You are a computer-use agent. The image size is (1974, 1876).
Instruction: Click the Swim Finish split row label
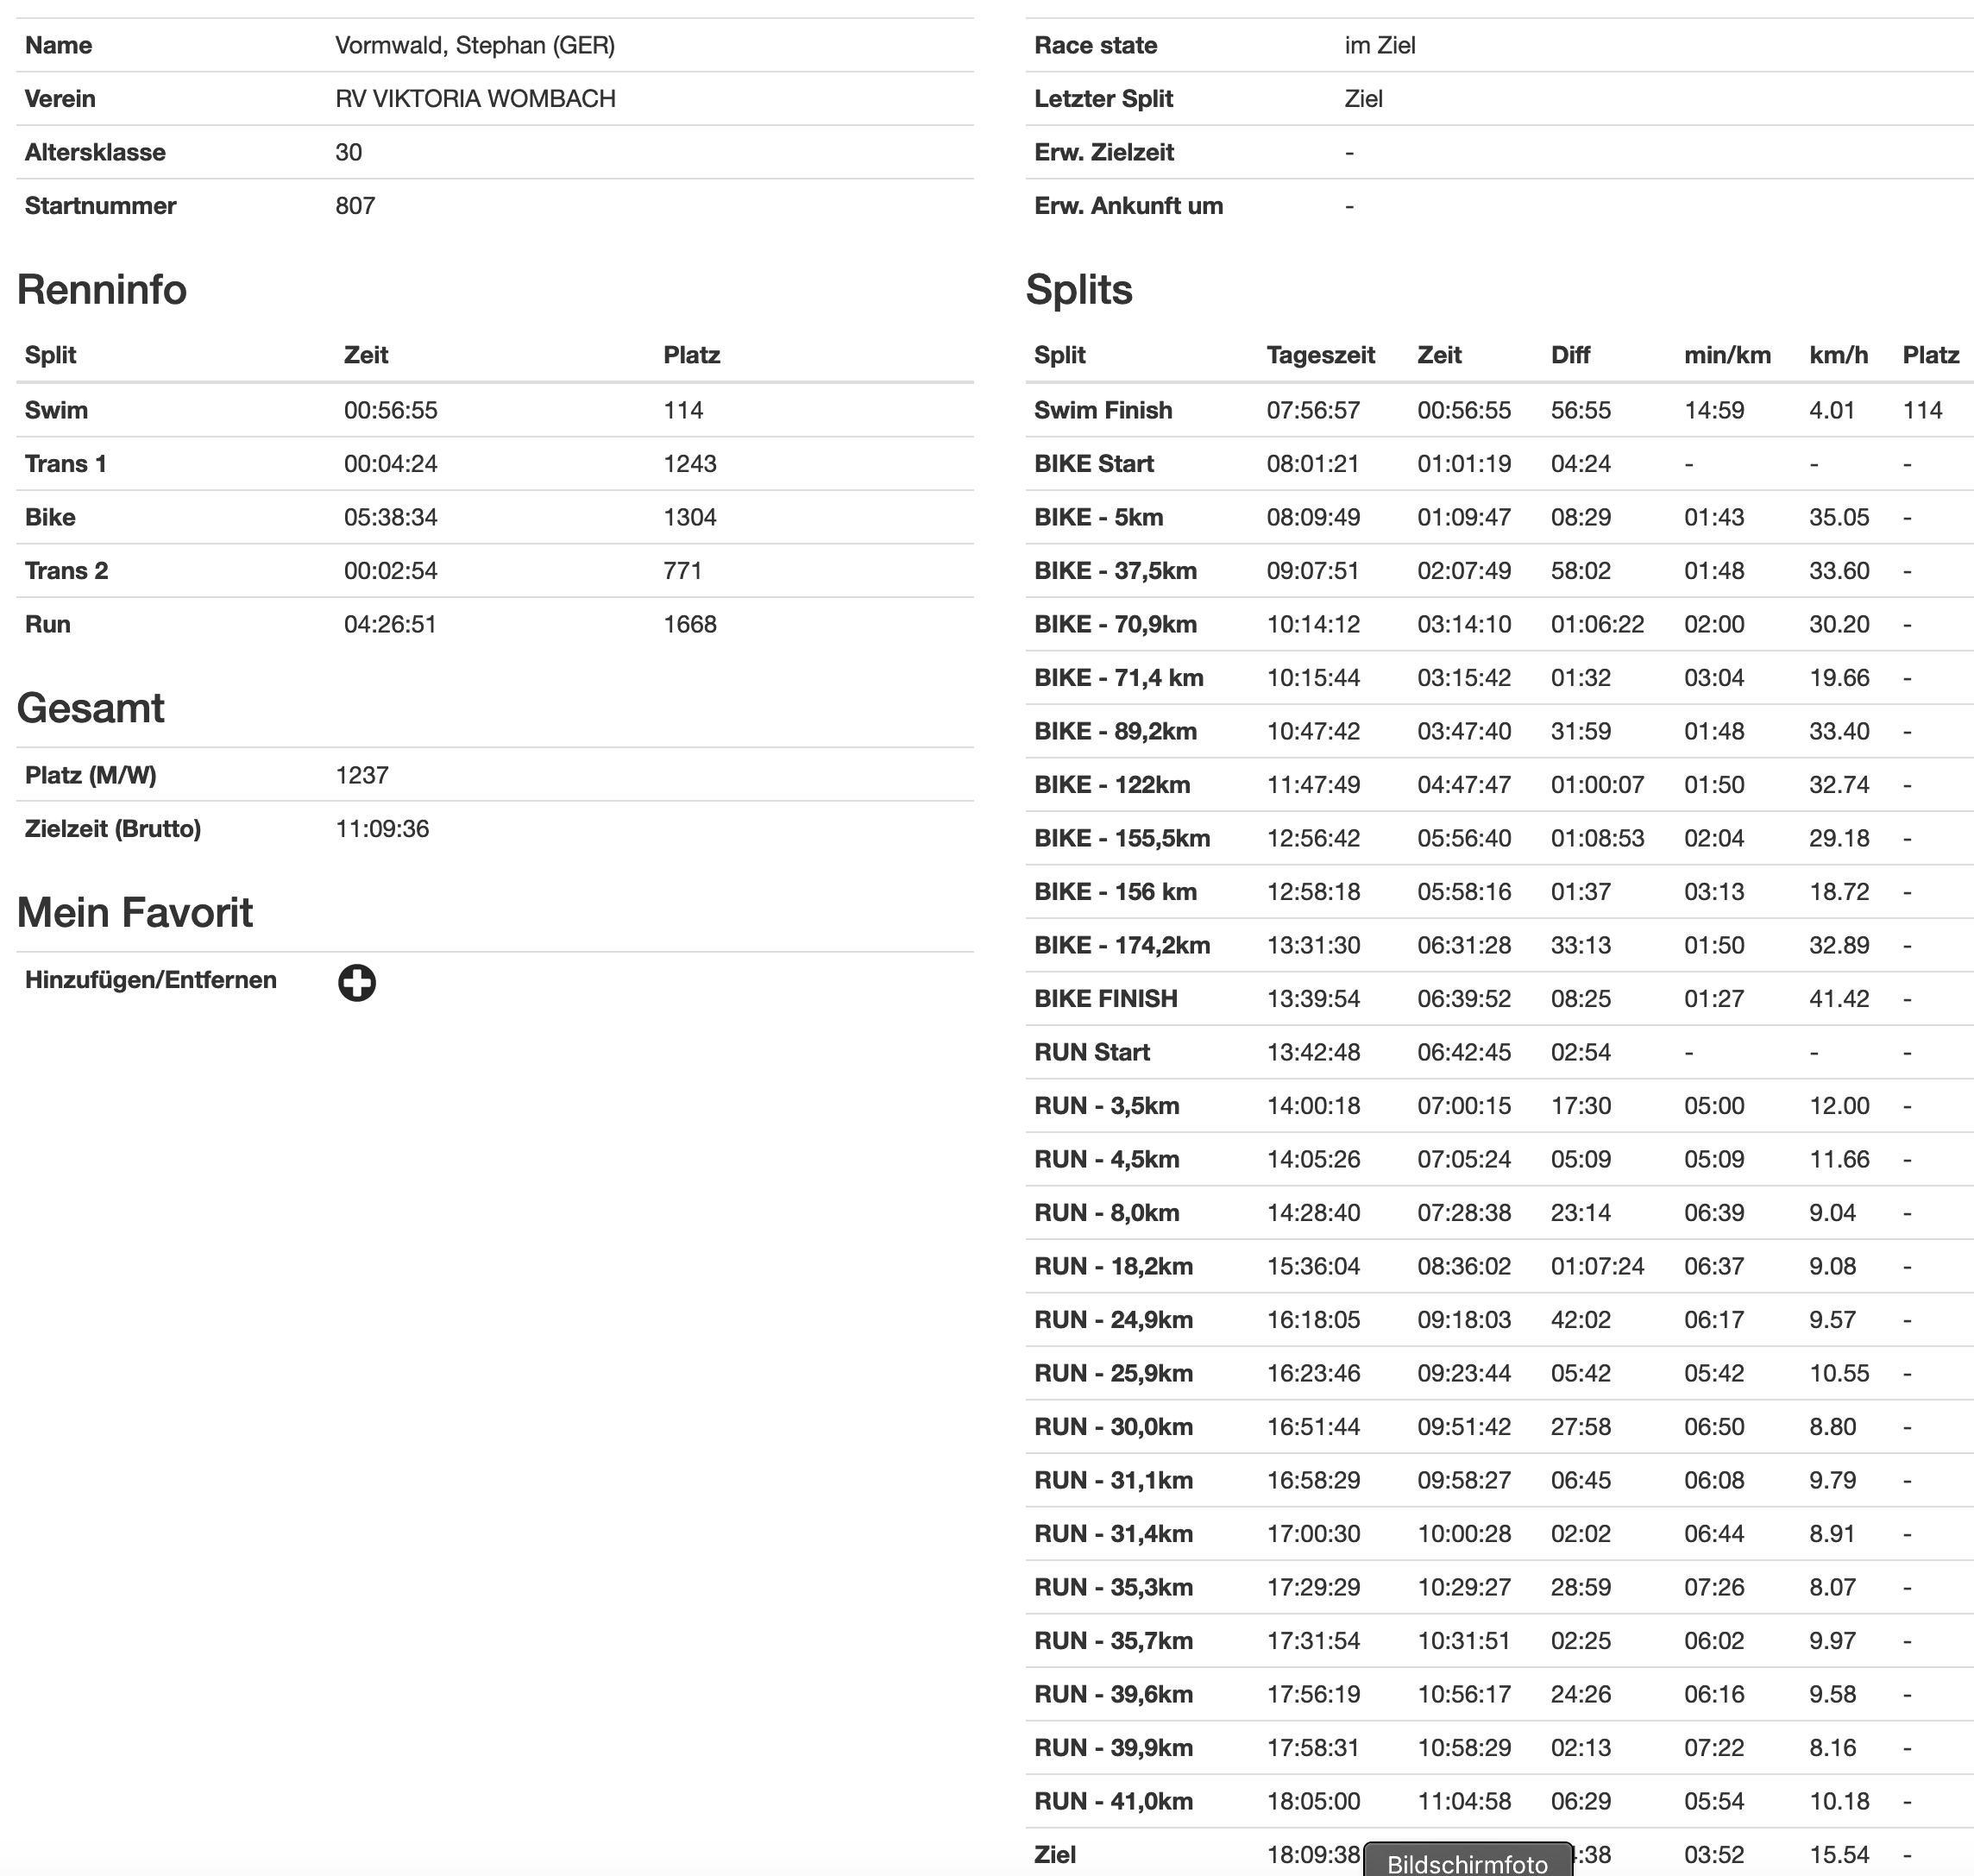pyautogui.click(x=1103, y=410)
